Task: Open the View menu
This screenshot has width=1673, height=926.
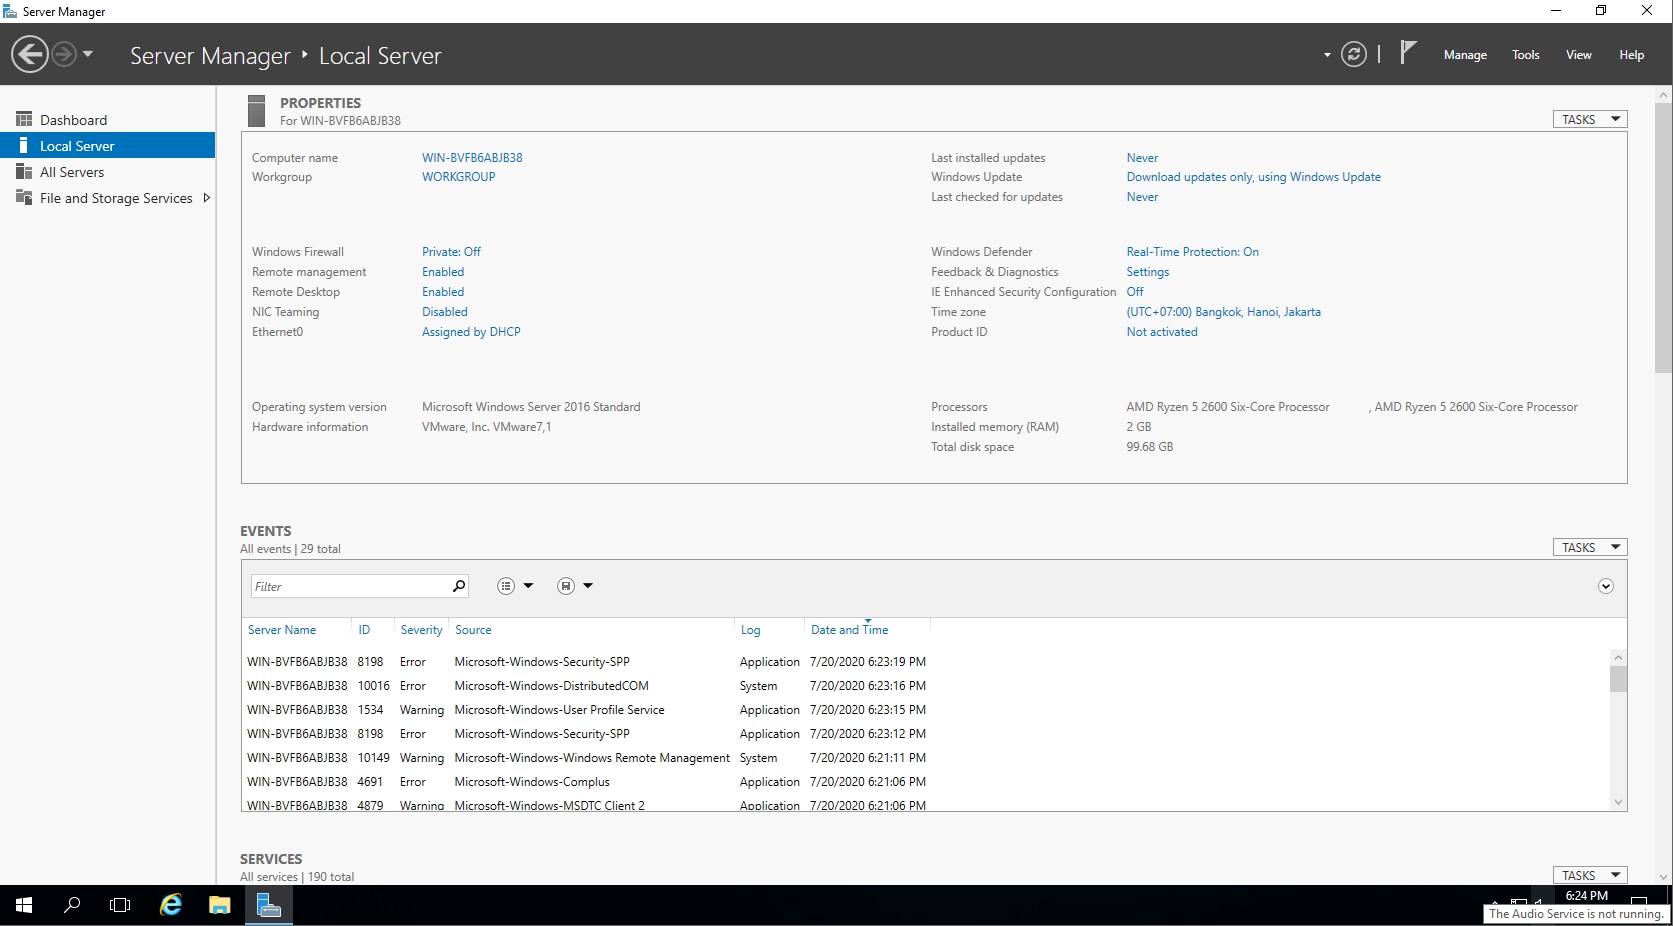Action: pyautogui.click(x=1578, y=55)
